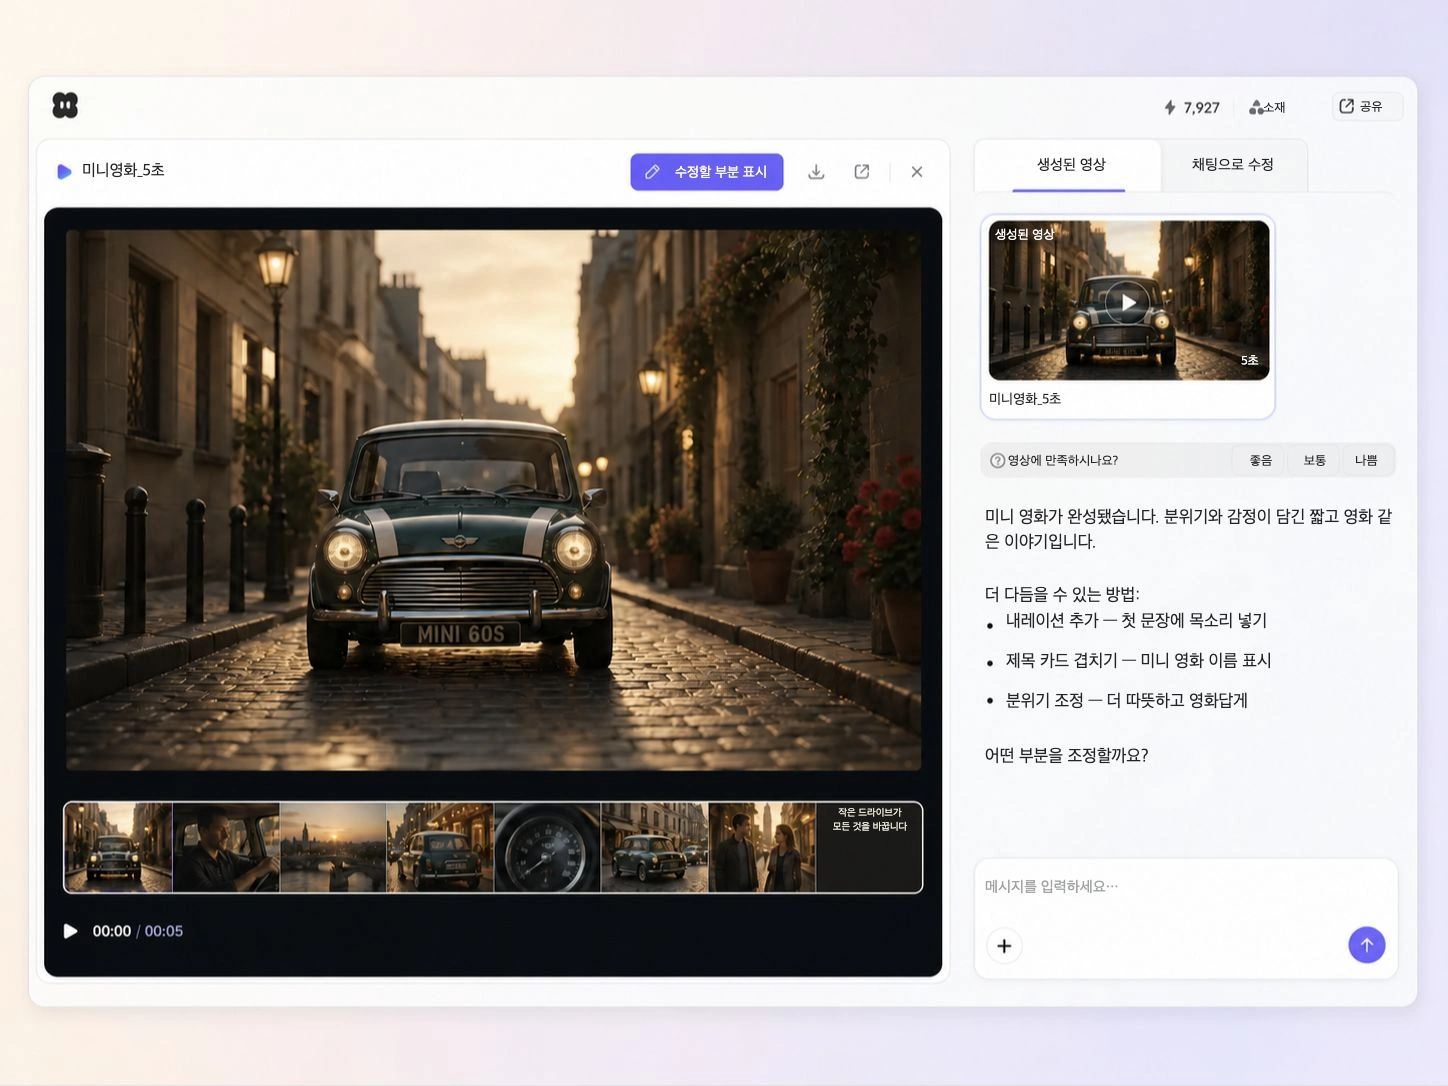Click the 00:05 duration text
Screen dimensions: 1448x1086
pos(164,931)
